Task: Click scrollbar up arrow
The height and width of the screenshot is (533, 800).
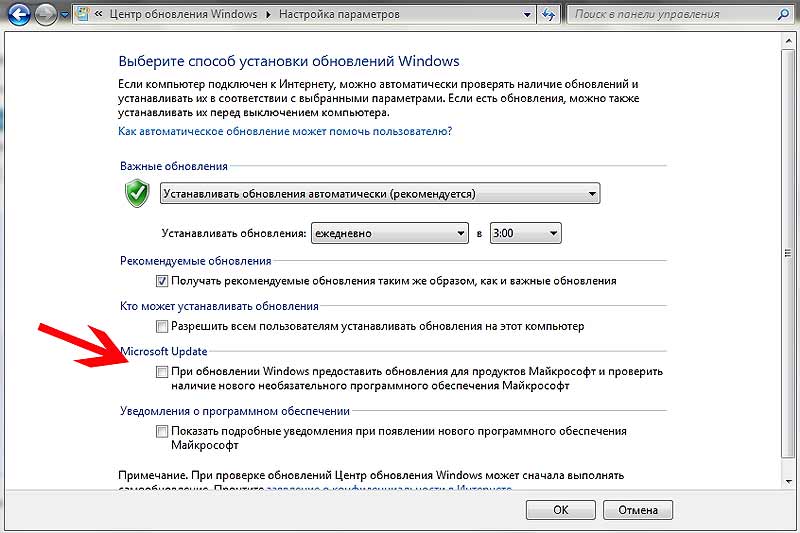Action: (788, 40)
